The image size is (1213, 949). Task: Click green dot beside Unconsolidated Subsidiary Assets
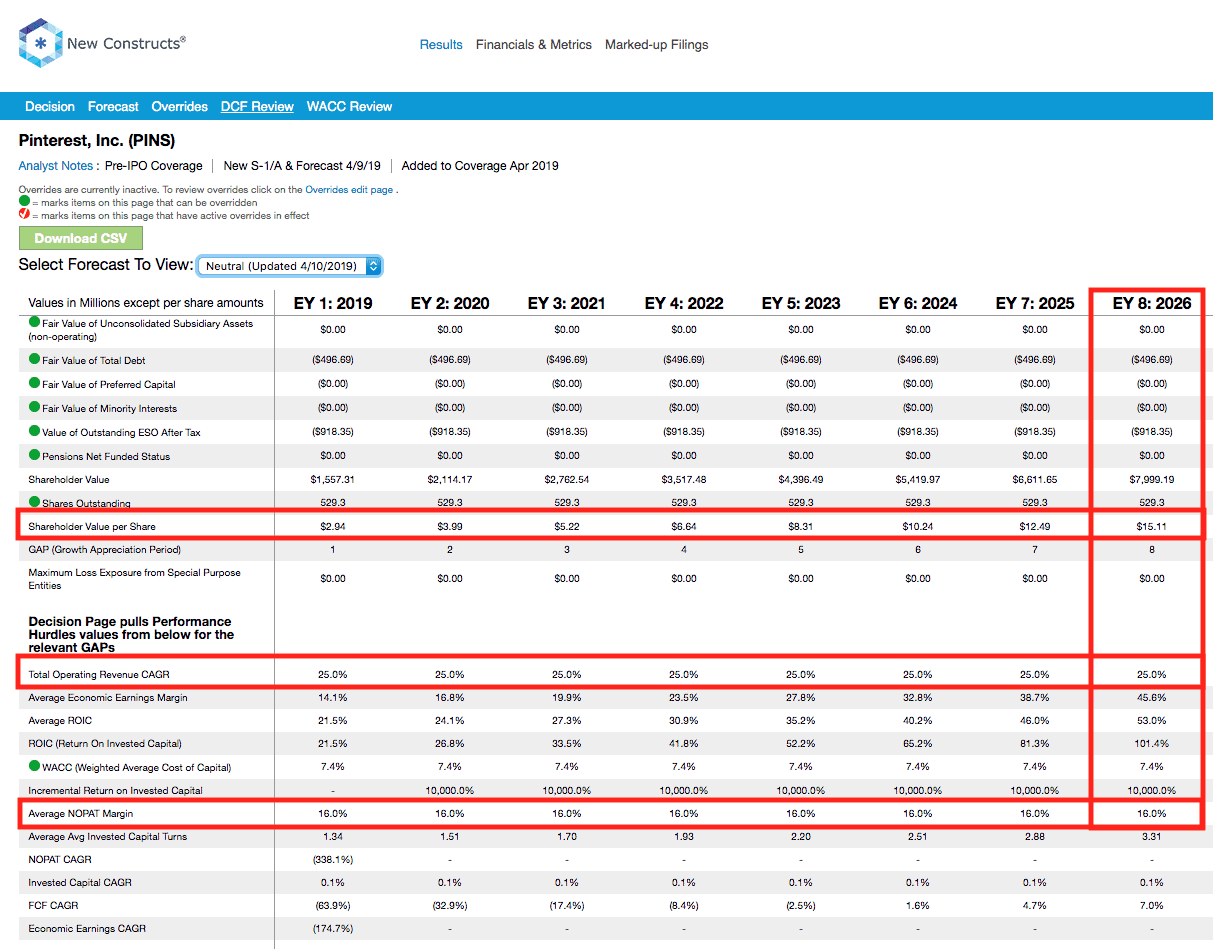tap(34, 323)
